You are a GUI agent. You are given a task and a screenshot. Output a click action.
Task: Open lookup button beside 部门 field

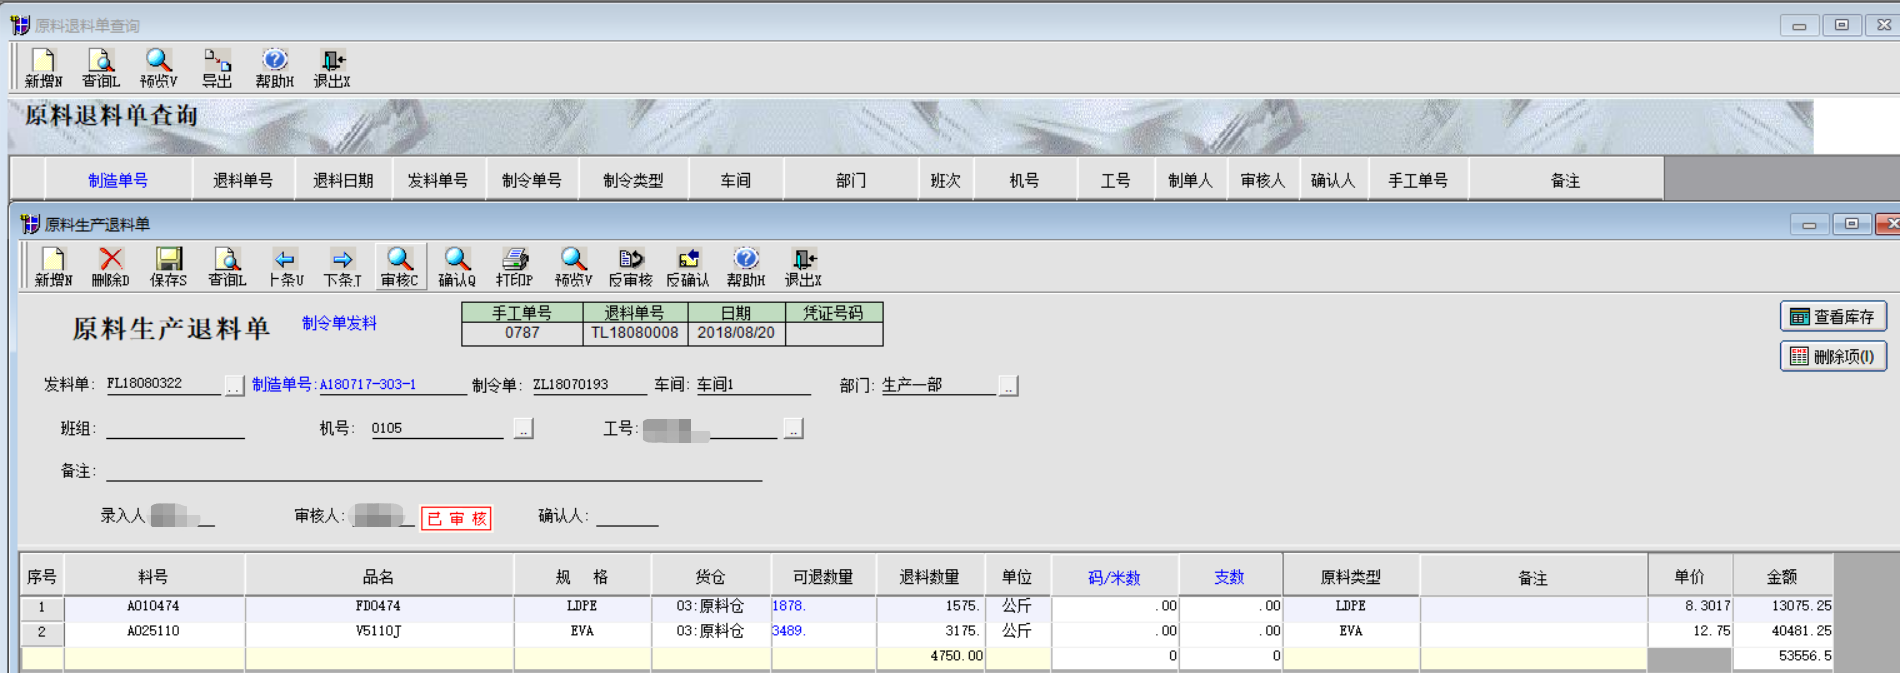pos(1008,386)
